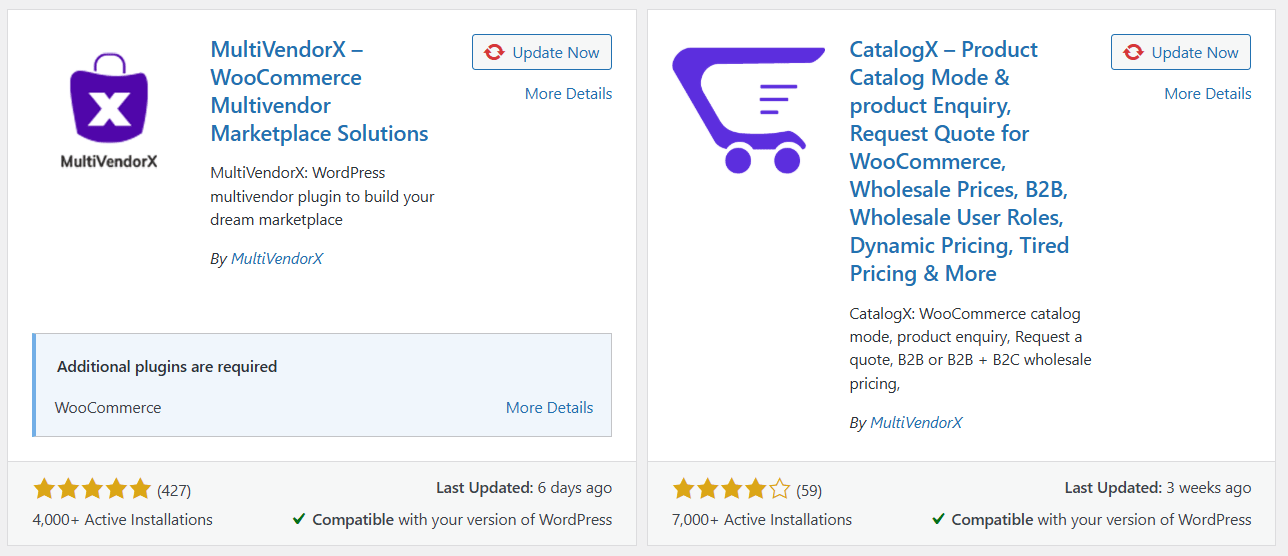Click the (427) ratings count

(x=174, y=490)
